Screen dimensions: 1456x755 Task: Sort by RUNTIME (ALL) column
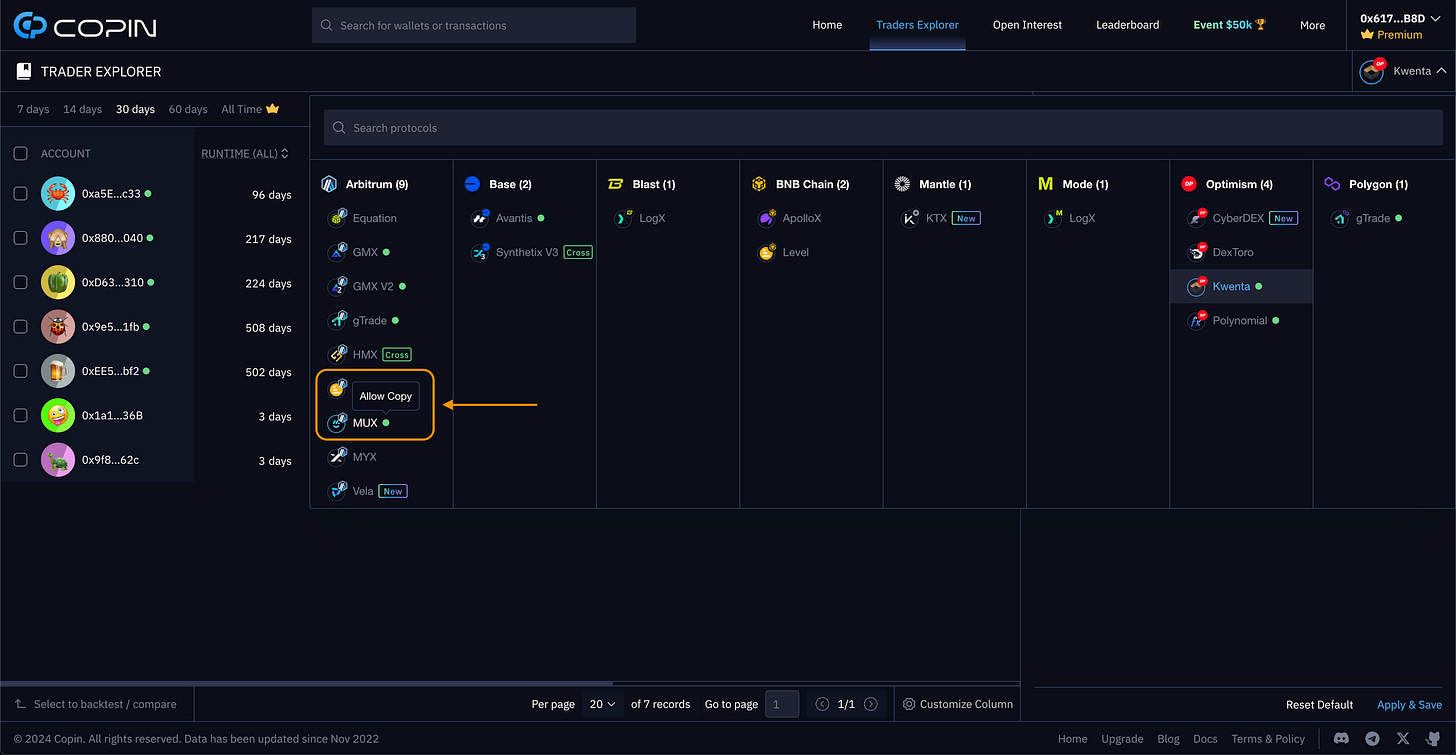(245, 153)
